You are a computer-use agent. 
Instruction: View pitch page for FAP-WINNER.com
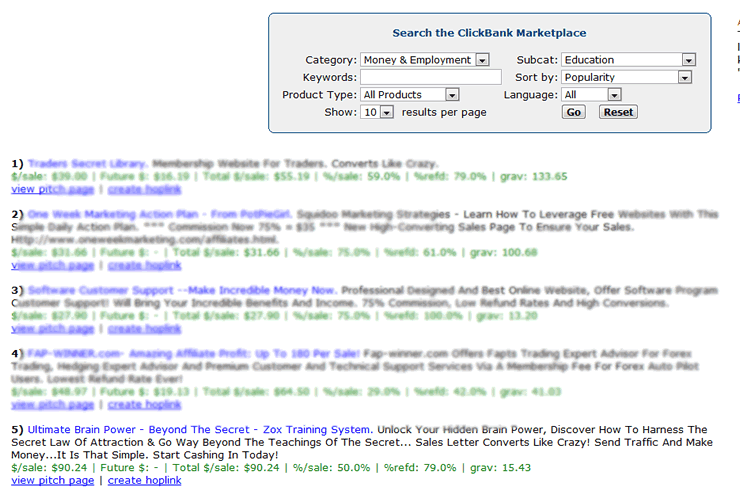[53, 404]
